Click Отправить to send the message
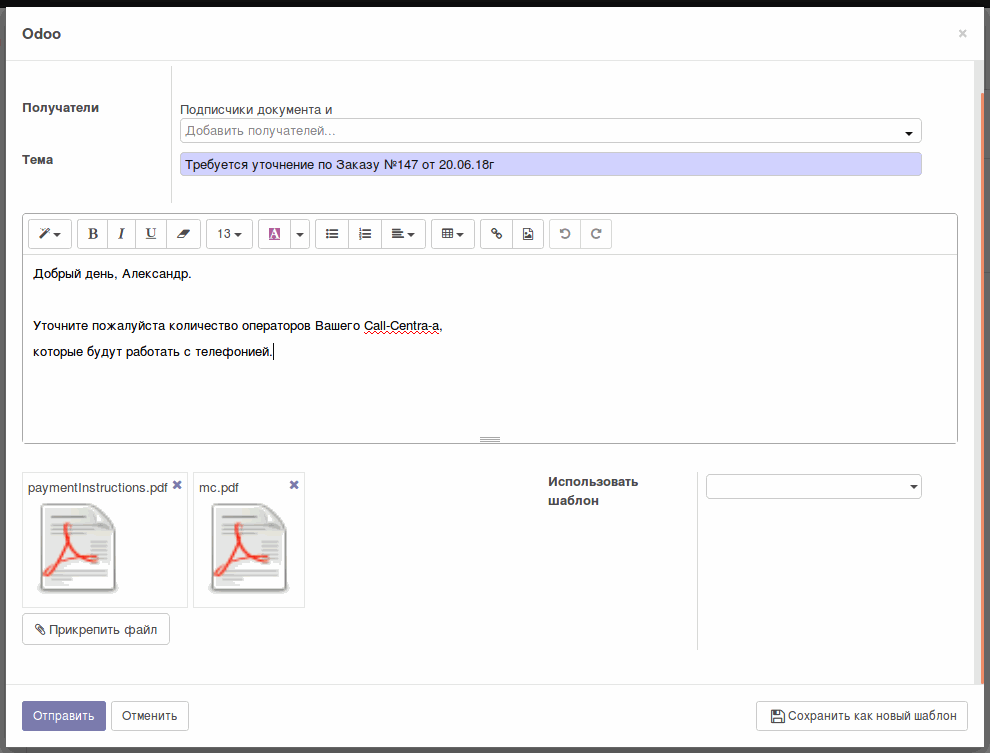This screenshot has height=753, width=990. click(x=63, y=715)
